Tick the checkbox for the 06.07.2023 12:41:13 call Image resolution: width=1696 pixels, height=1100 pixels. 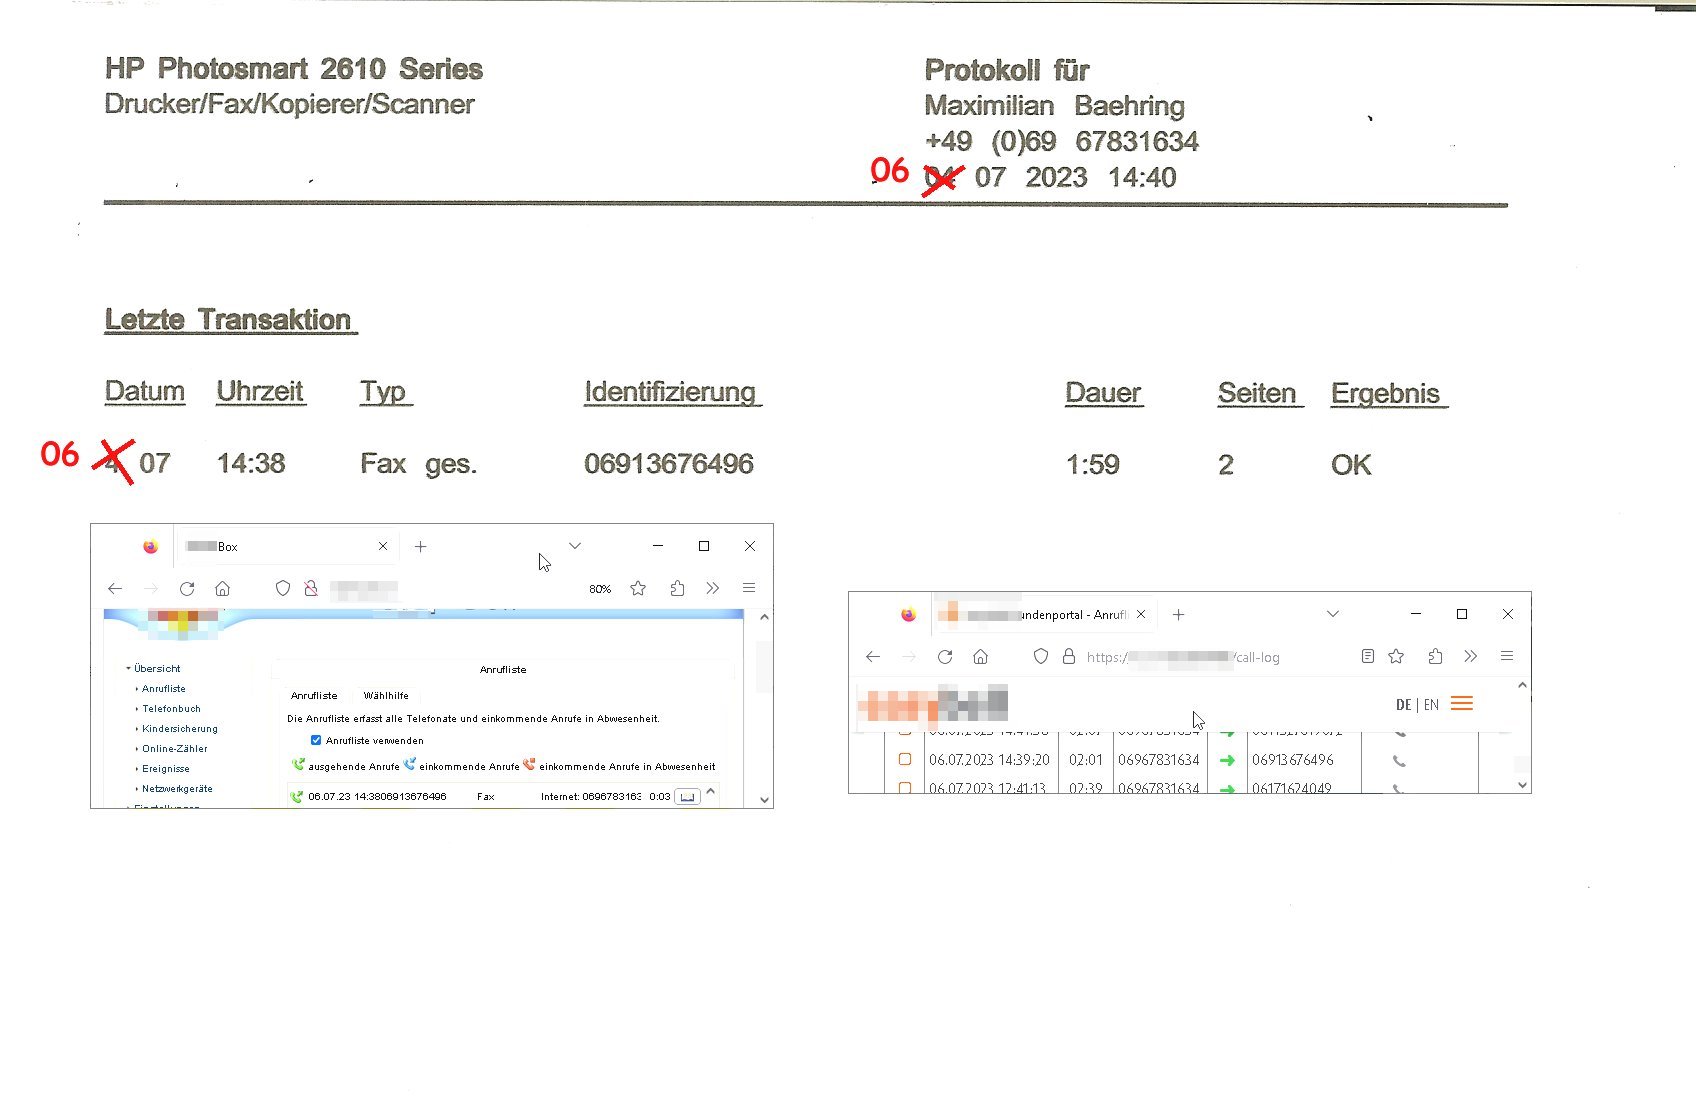[905, 788]
